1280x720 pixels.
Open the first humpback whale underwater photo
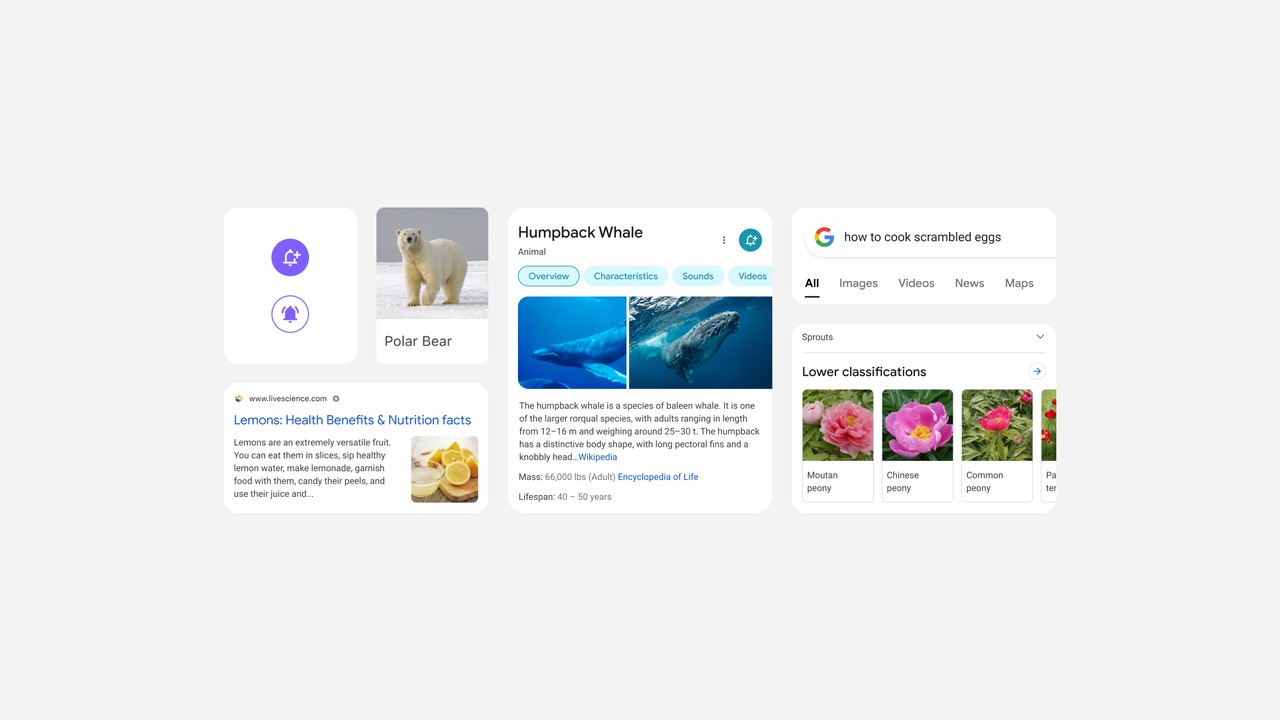[572, 342]
